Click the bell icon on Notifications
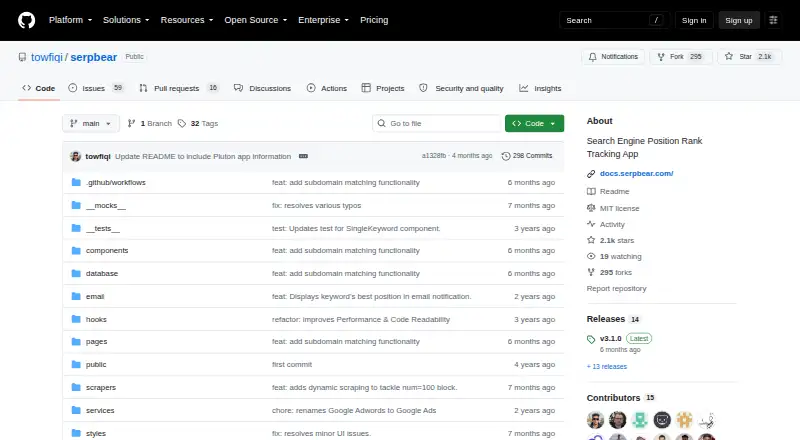800x440 pixels. [x=592, y=57]
